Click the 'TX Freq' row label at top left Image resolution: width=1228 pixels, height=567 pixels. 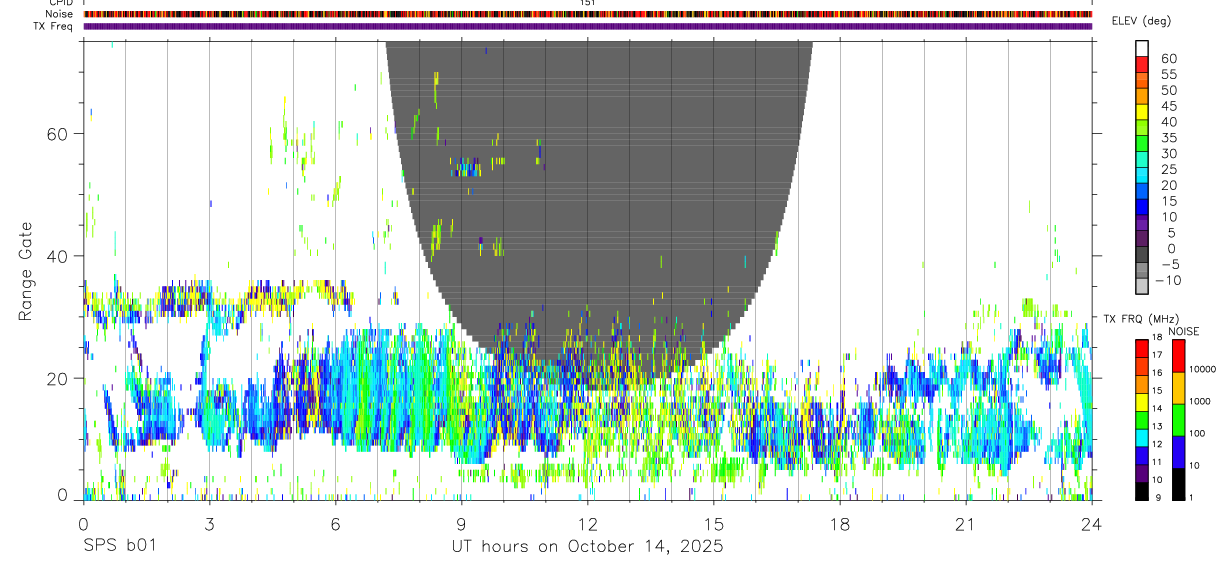(54, 26)
